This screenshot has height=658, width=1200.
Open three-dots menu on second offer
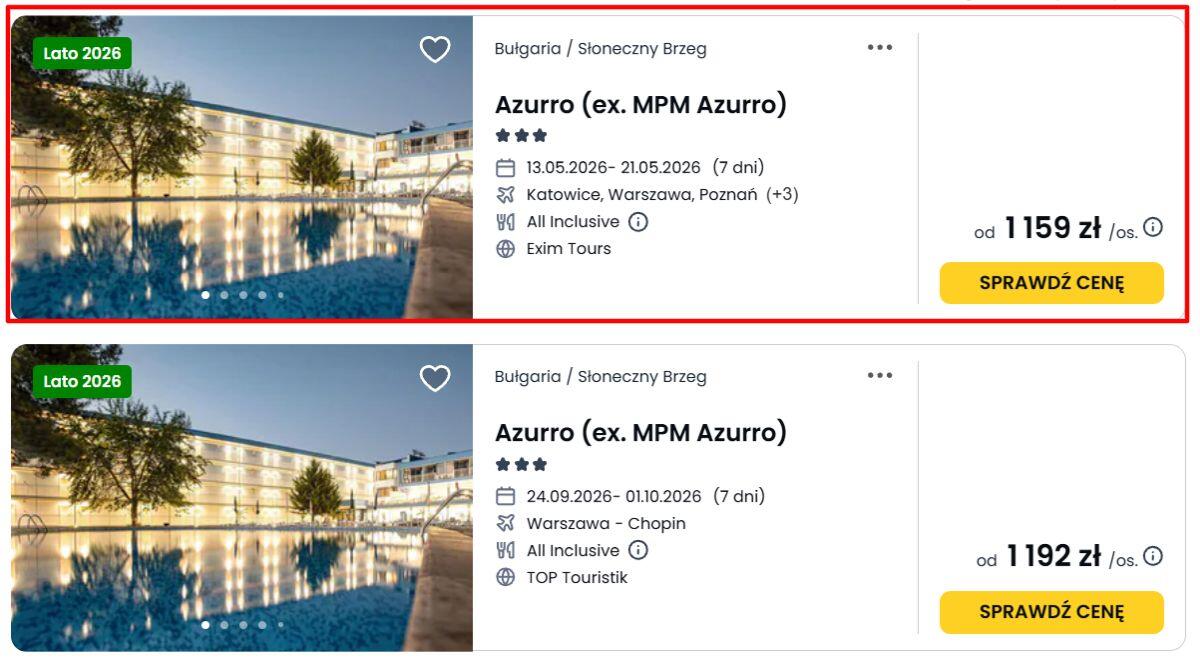click(880, 376)
